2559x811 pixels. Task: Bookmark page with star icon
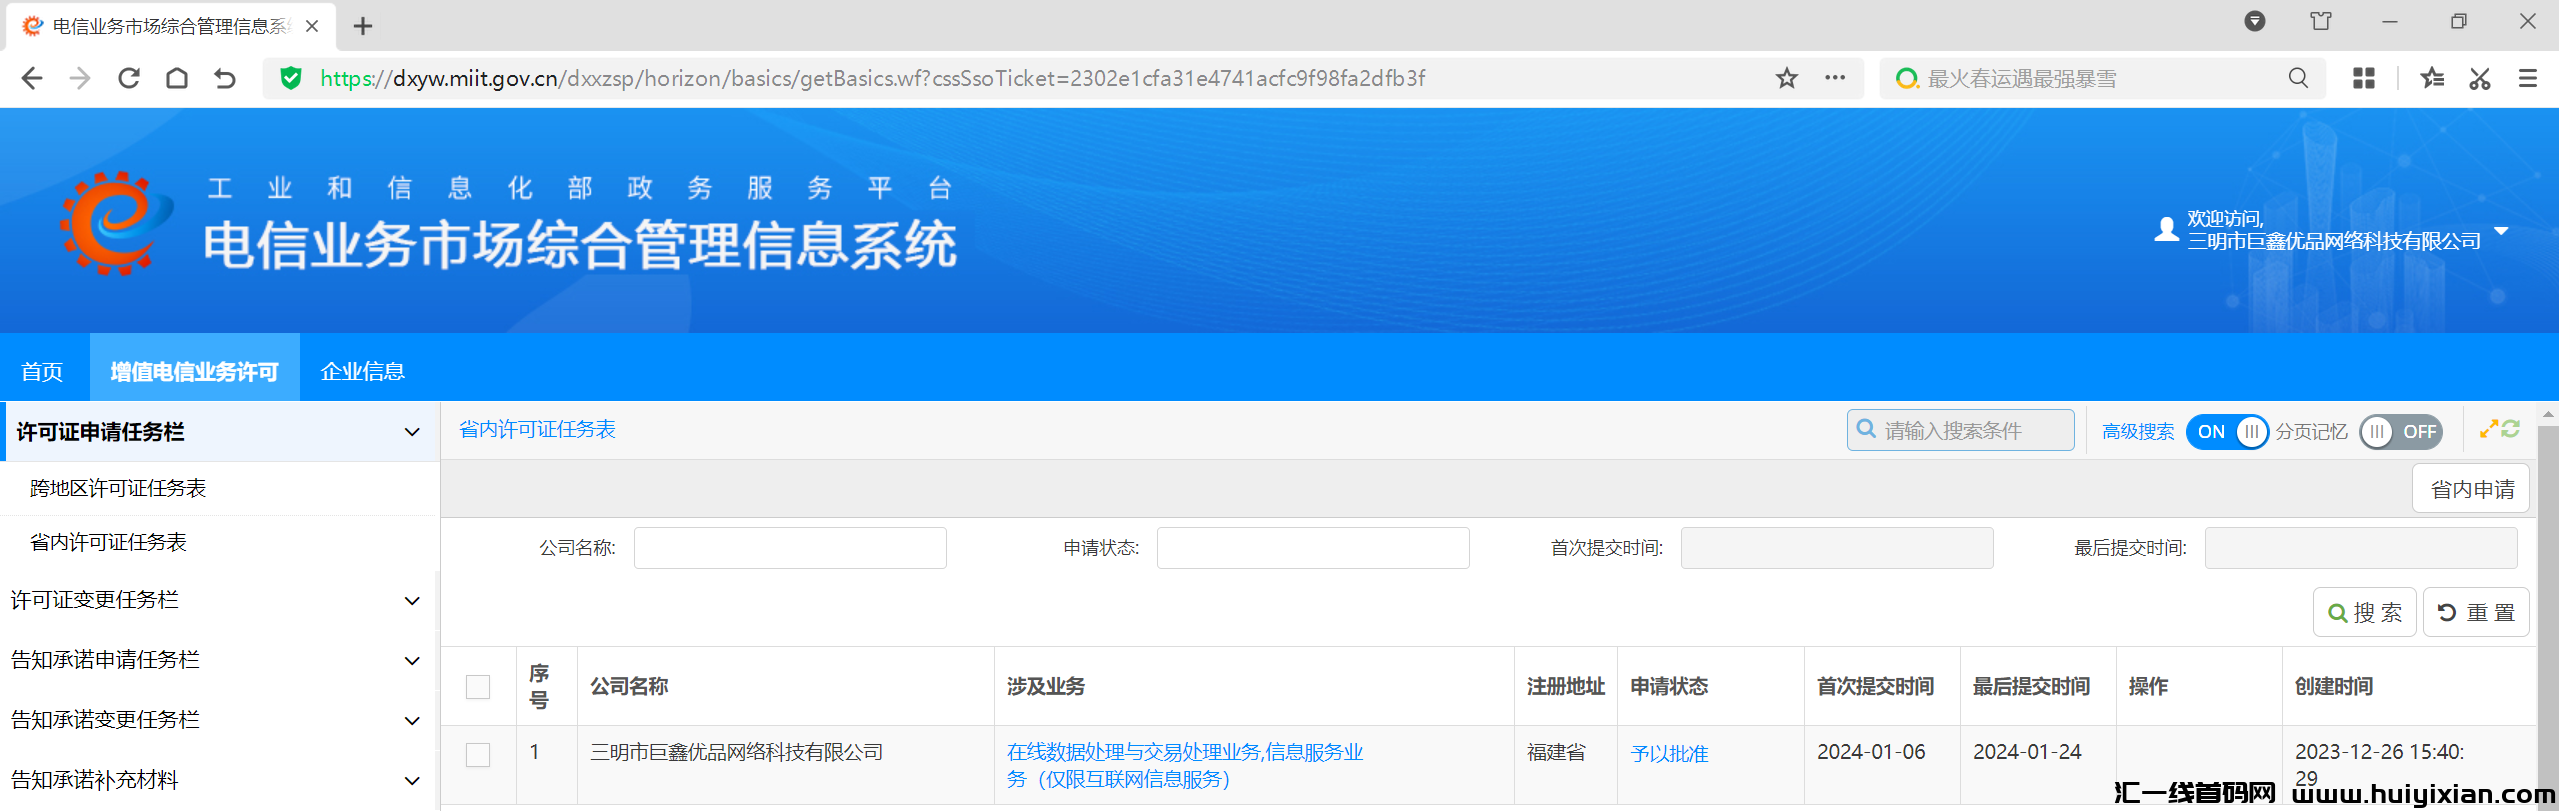pyautogui.click(x=1786, y=78)
